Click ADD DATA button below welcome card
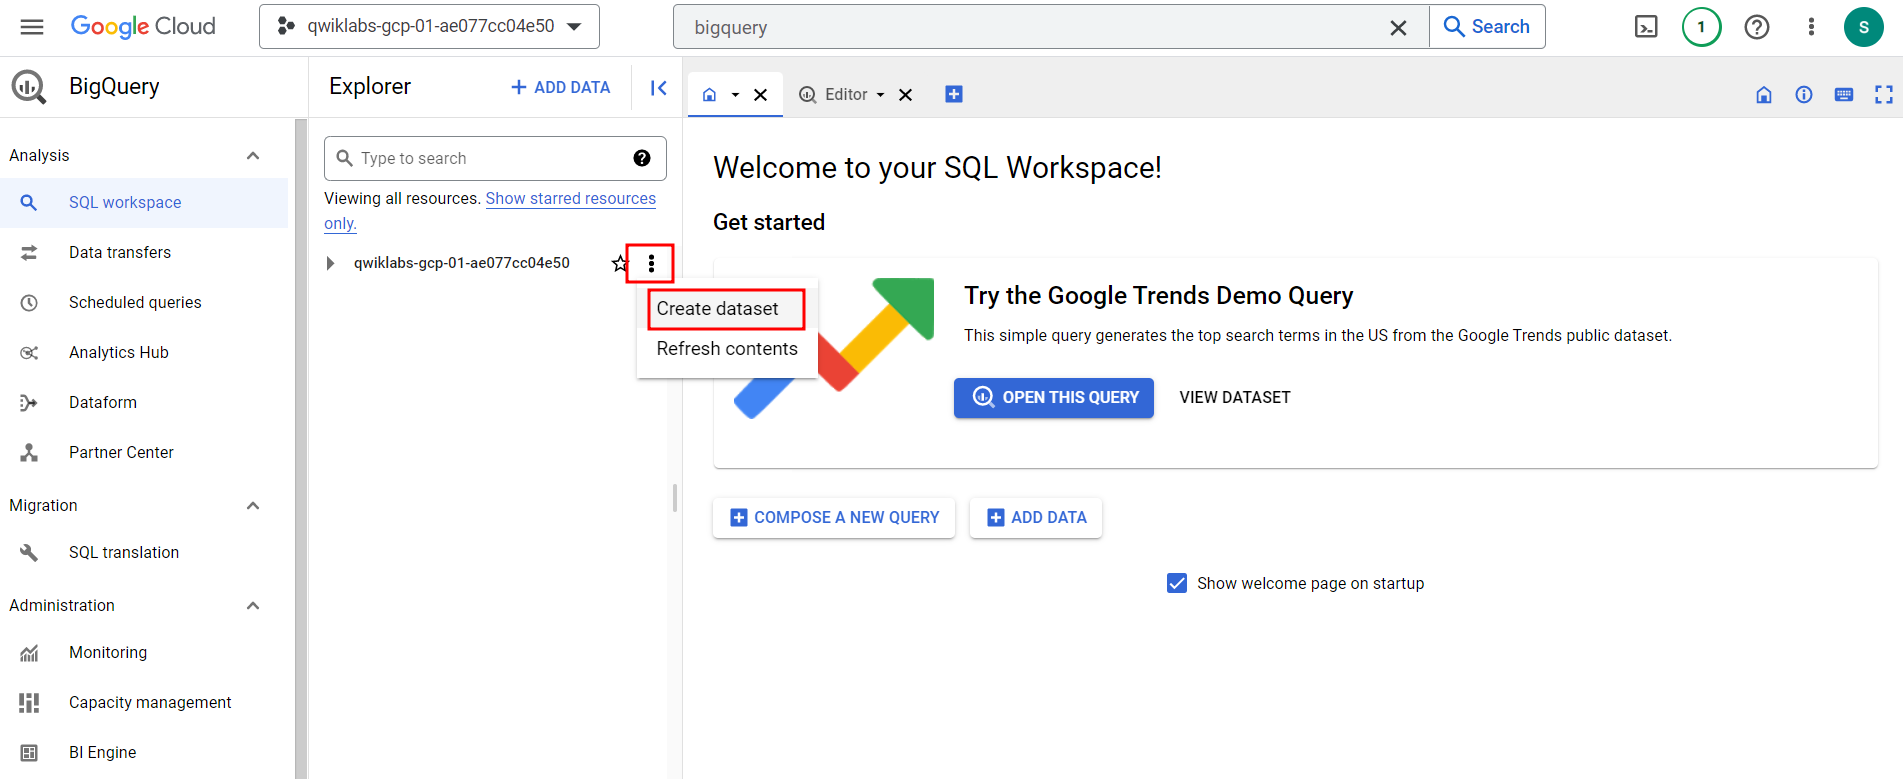 (x=1036, y=518)
